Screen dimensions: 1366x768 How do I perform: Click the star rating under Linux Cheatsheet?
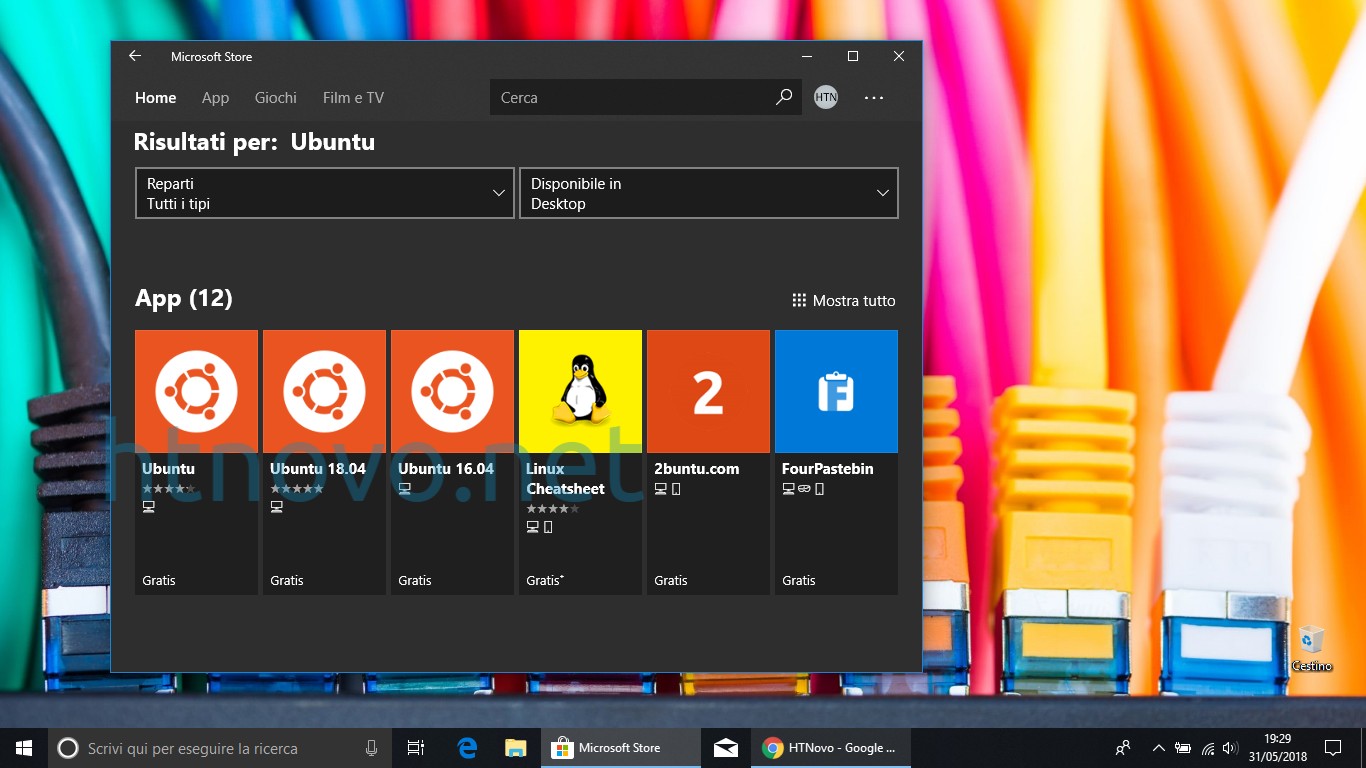[x=553, y=509]
